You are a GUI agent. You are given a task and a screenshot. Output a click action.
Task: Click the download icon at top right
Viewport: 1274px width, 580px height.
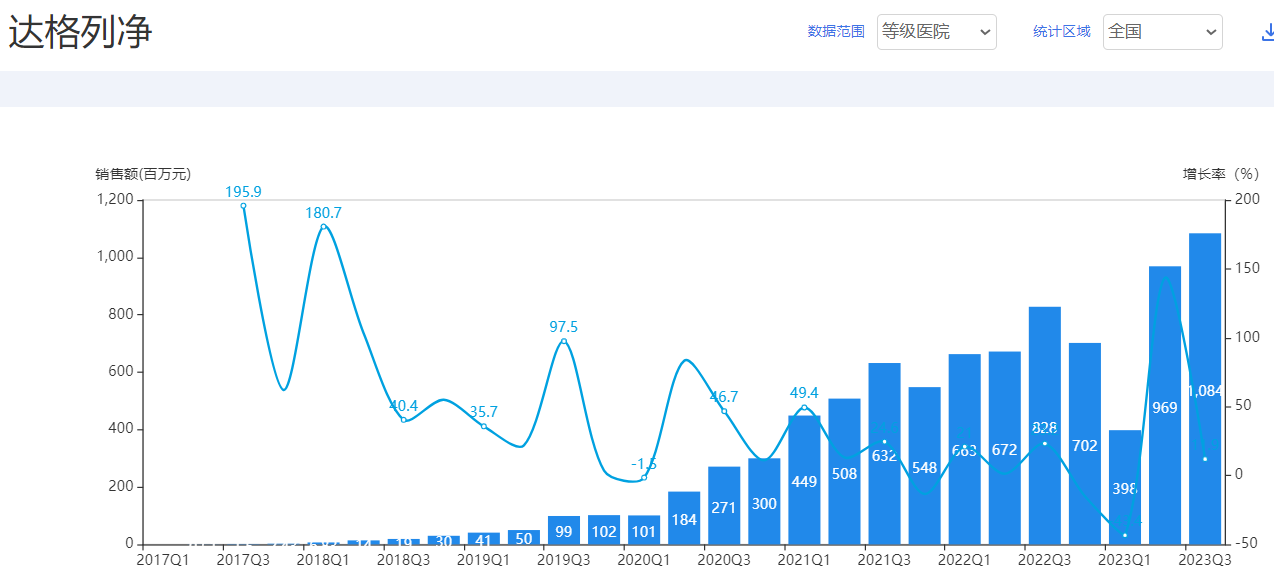pos(1267,32)
